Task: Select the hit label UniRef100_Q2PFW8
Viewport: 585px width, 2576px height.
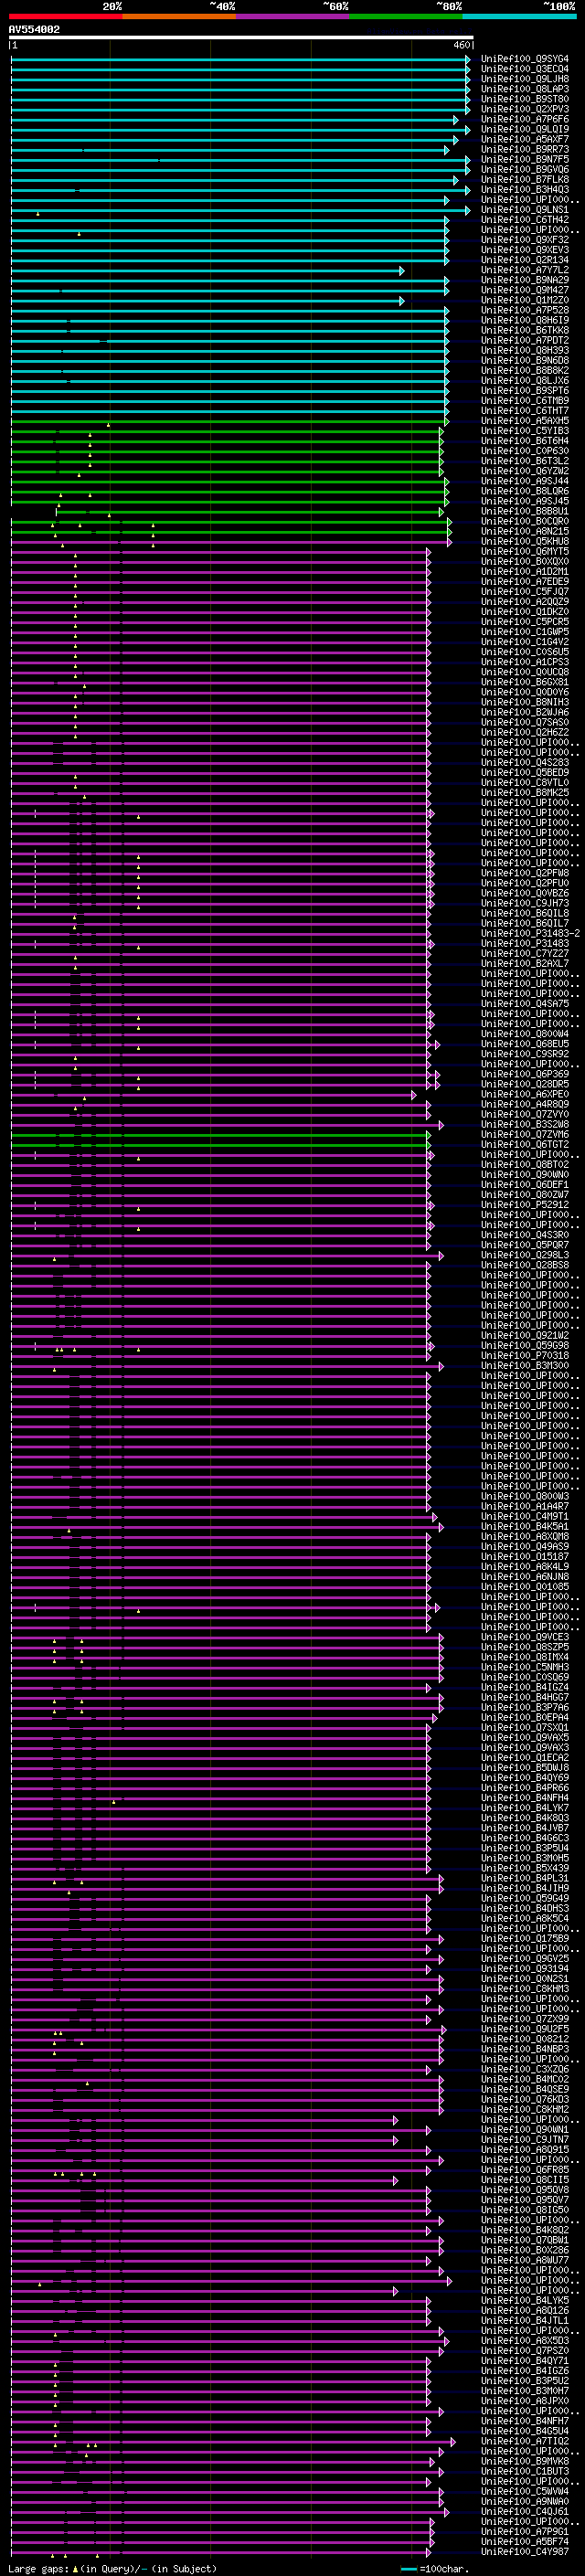Action: point(525,874)
